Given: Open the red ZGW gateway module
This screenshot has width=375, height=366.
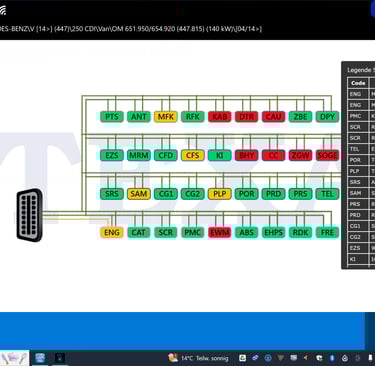Looking at the screenshot, I should tap(300, 155).
